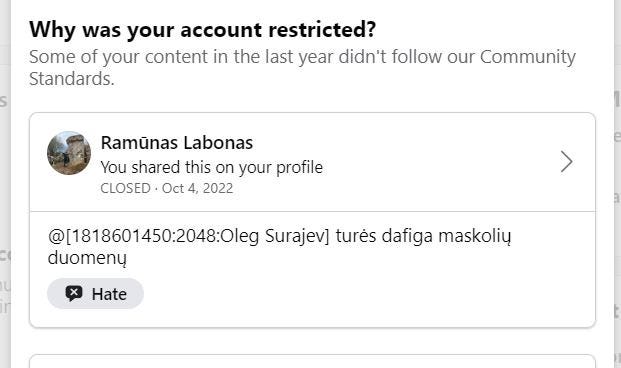Viewport: 621px width, 368px height.
Task: Click the 'Standards.' word on second line
Action: [x=72, y=78]
